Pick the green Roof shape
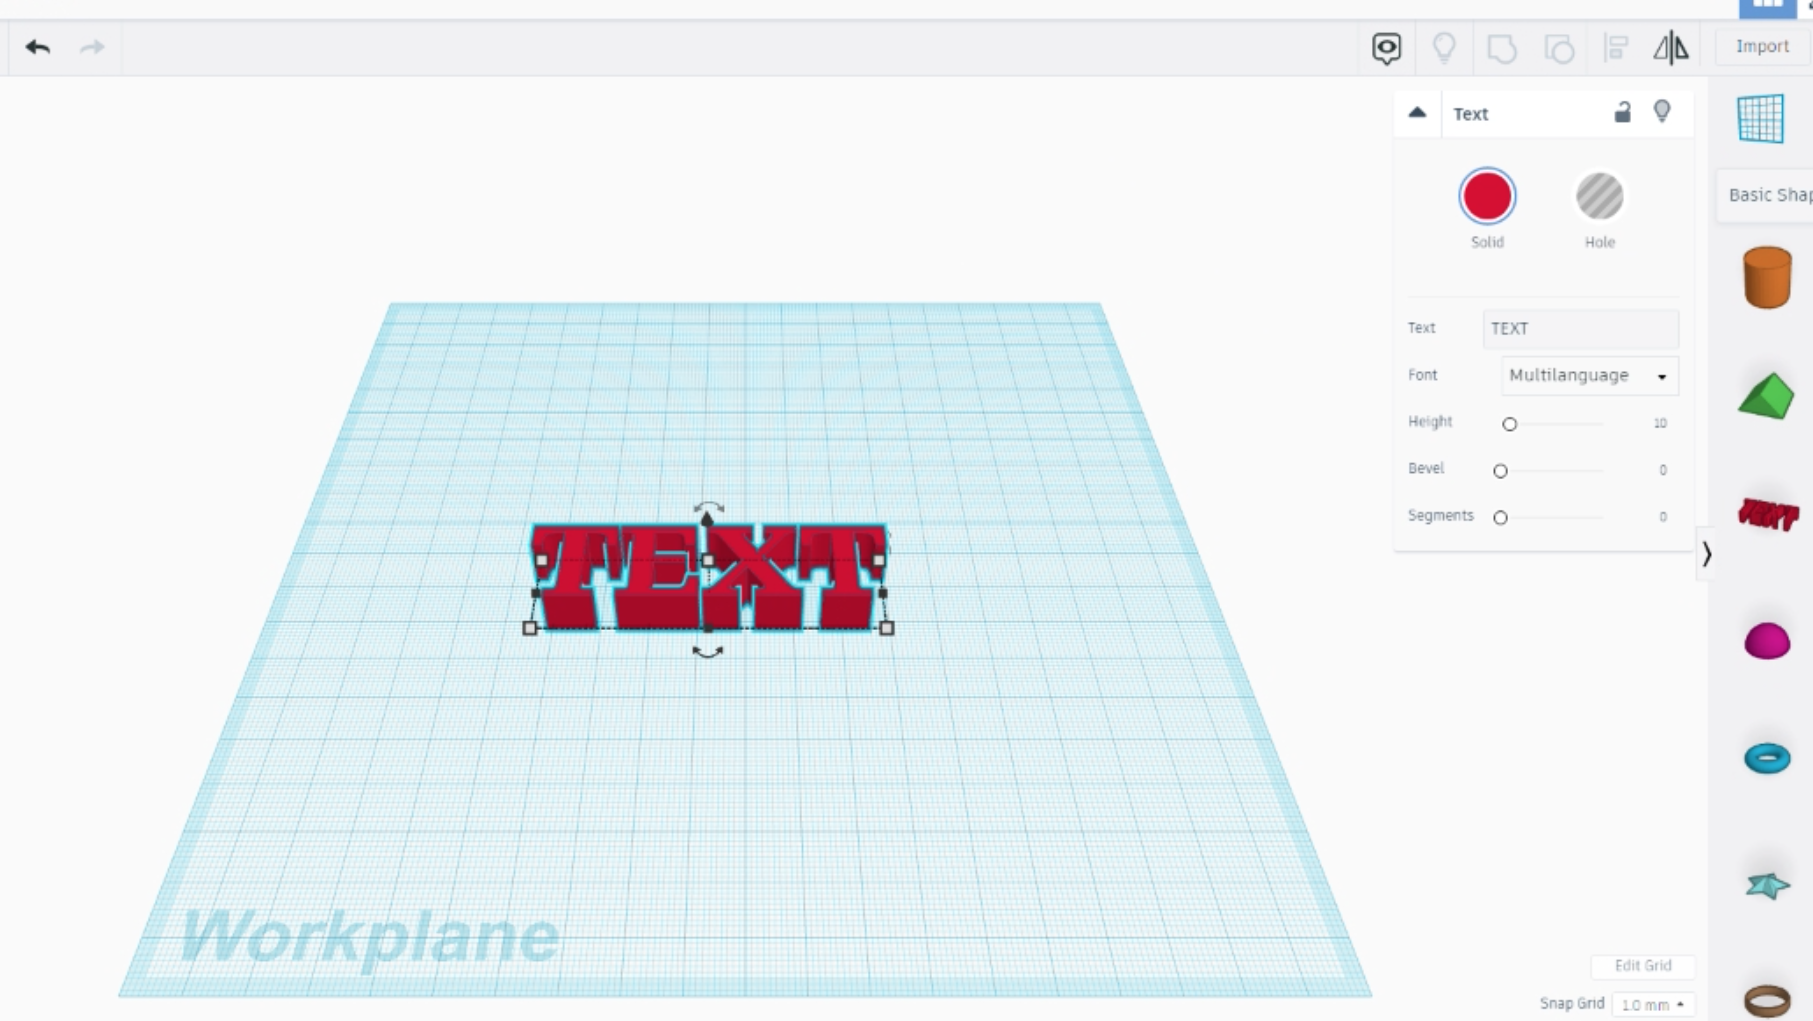The width and height of the screenshot is (1813, 1021). (1766, 396)
